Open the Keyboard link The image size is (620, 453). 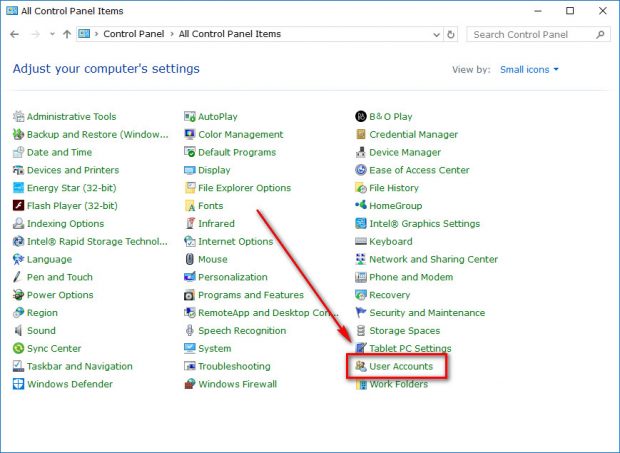(391, 241)
